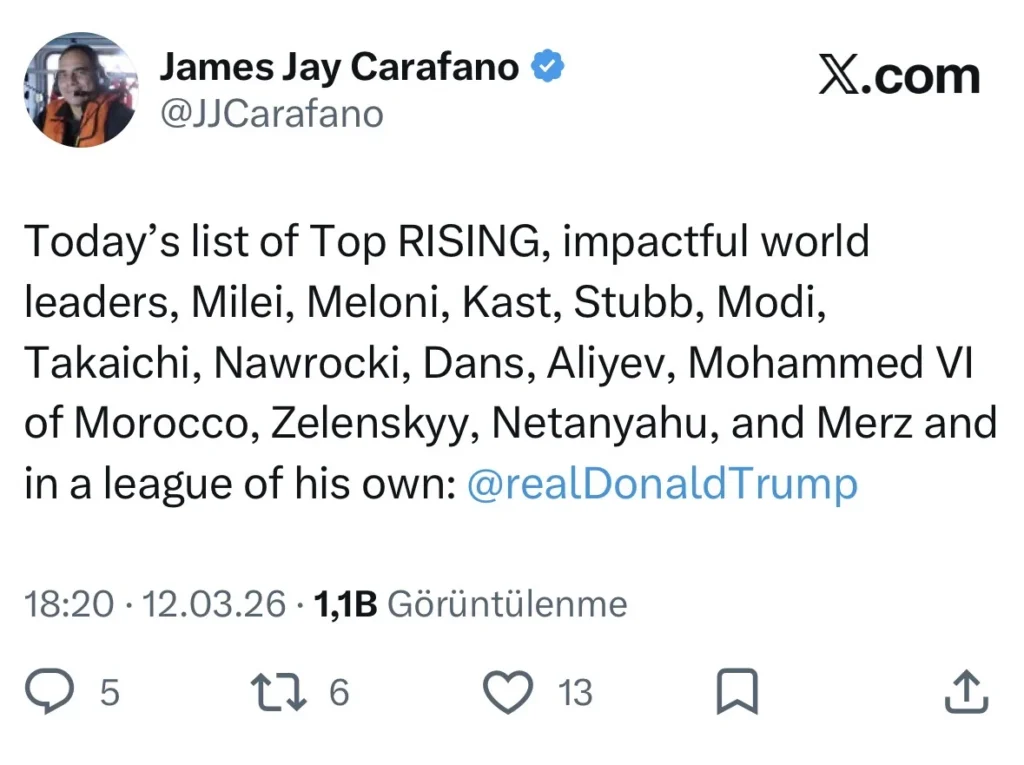Click the reply speech bubble icon
This screenshot has width=1024, height=765.
(x=50, y=692)
